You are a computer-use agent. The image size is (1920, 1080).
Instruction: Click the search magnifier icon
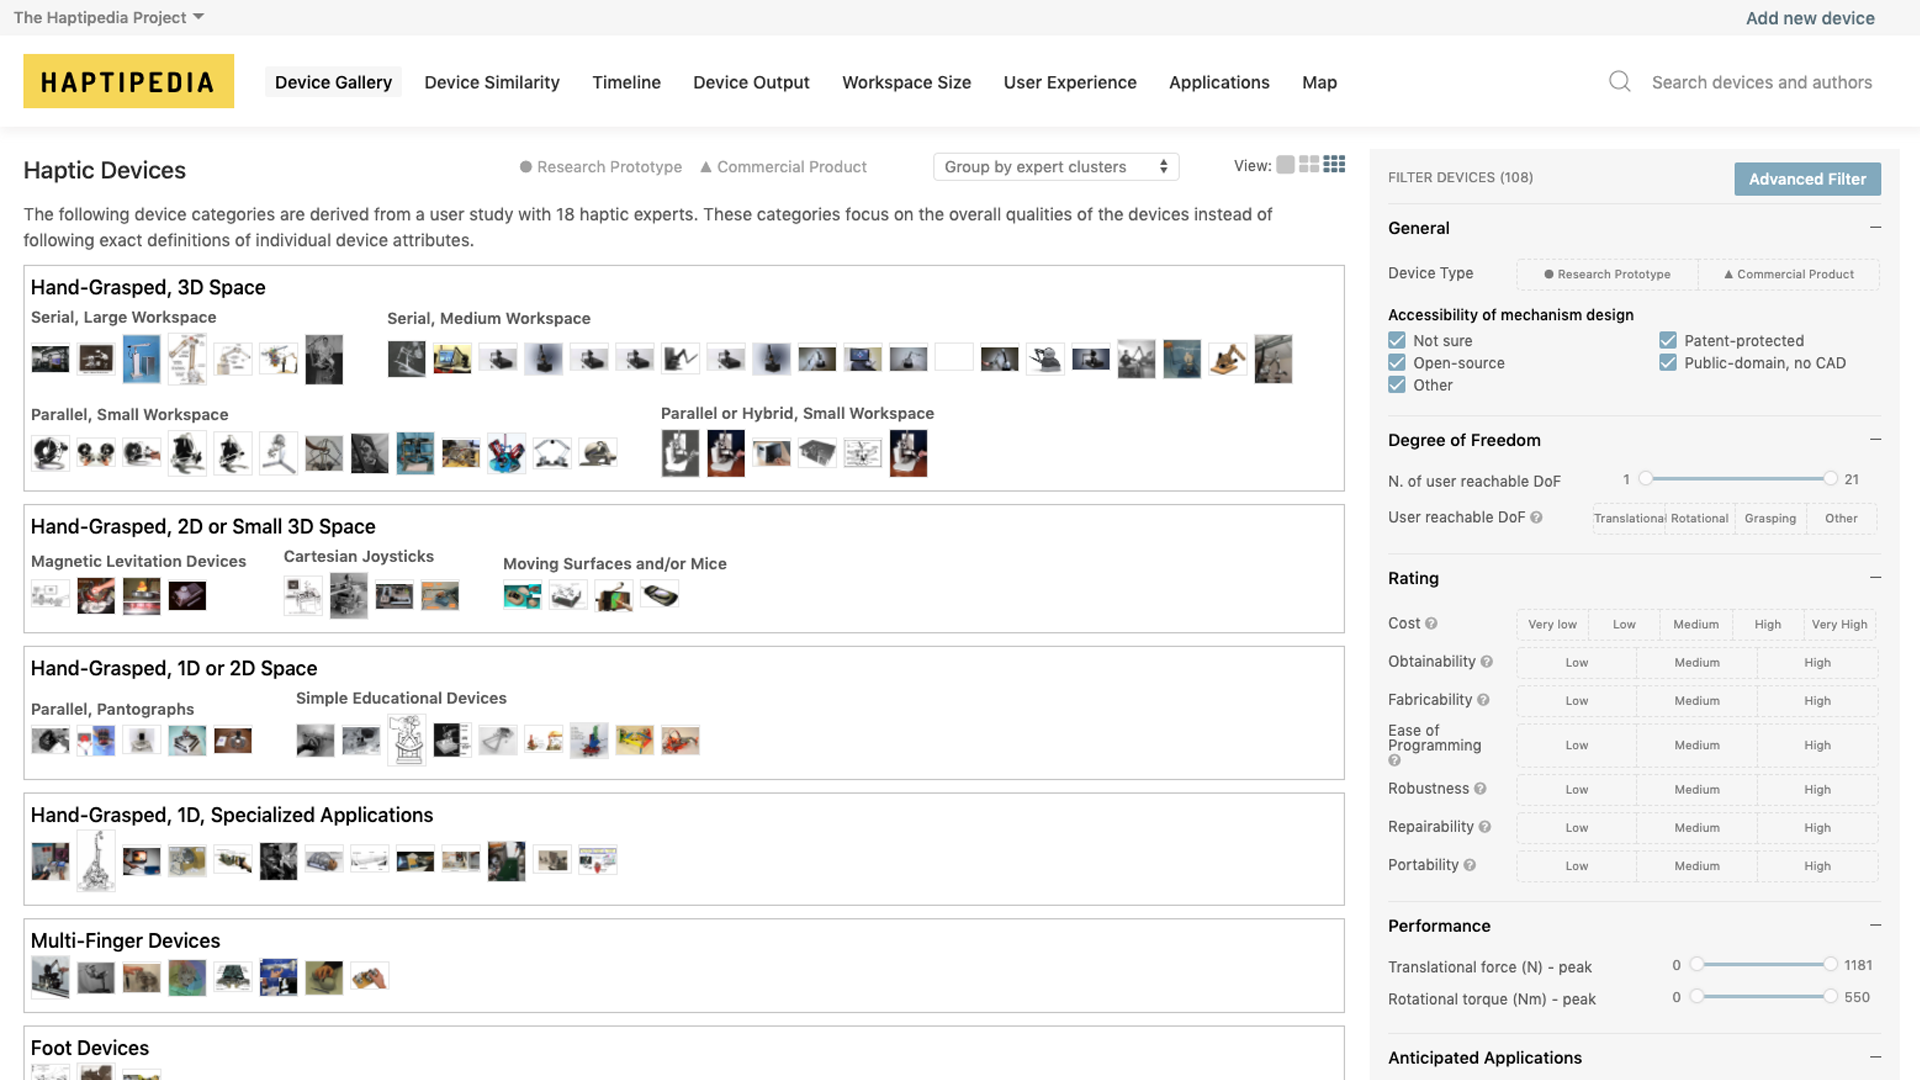coord(1619,82)
